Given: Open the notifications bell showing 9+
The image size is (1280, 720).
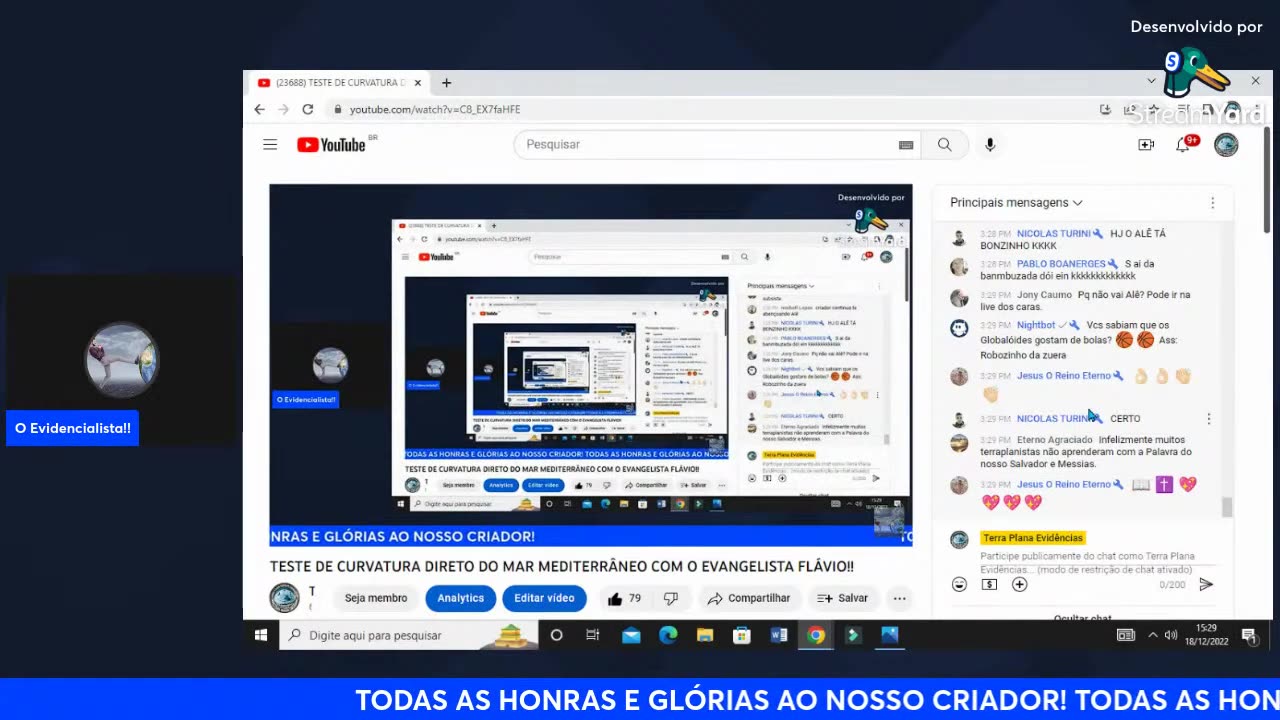Looking at the screenshot, I should 1184,145.
